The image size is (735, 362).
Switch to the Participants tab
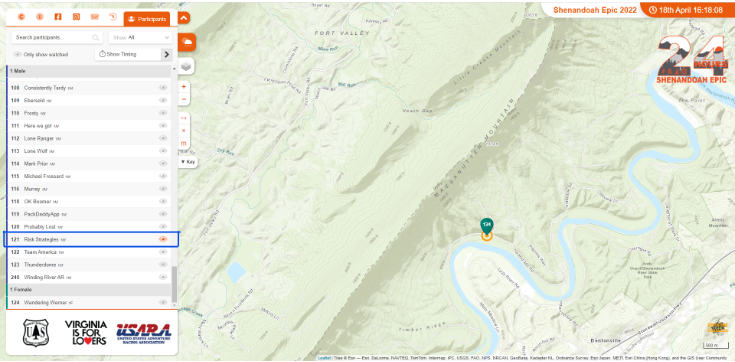[147, 19]
